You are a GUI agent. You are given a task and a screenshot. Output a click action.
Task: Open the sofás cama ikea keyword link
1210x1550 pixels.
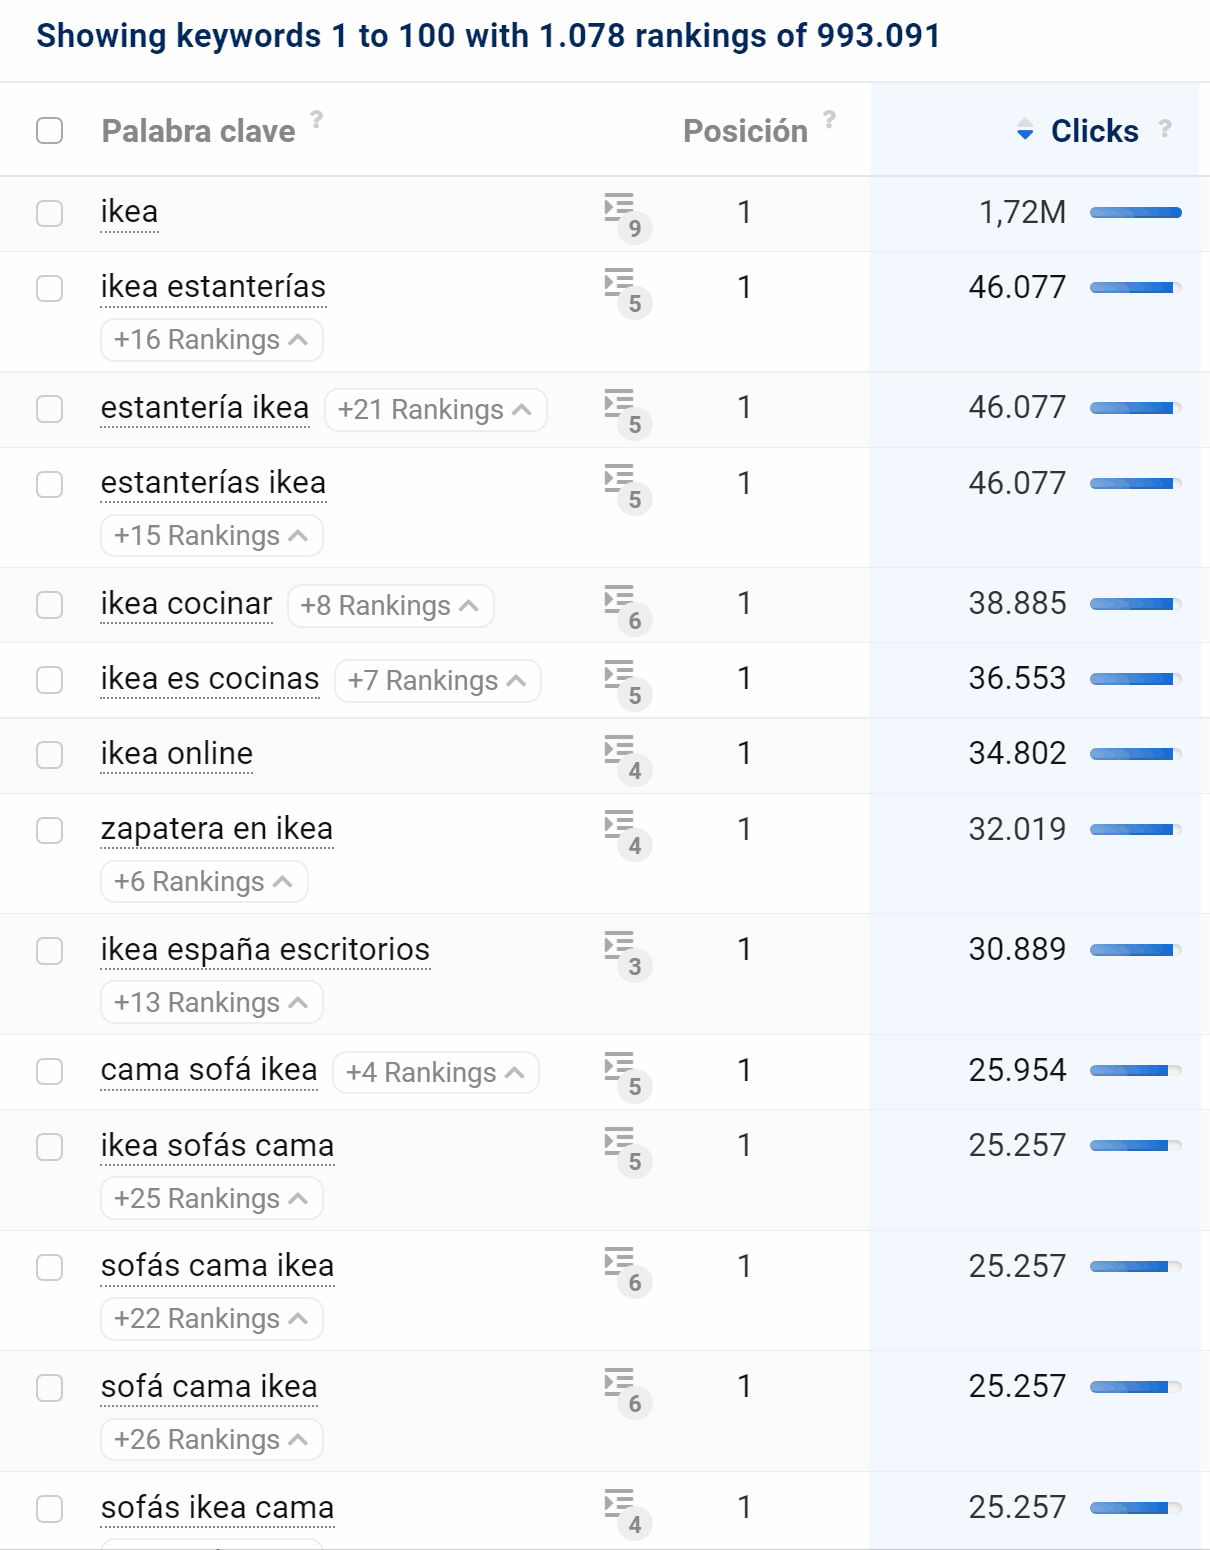click(x=217, y=1266)
